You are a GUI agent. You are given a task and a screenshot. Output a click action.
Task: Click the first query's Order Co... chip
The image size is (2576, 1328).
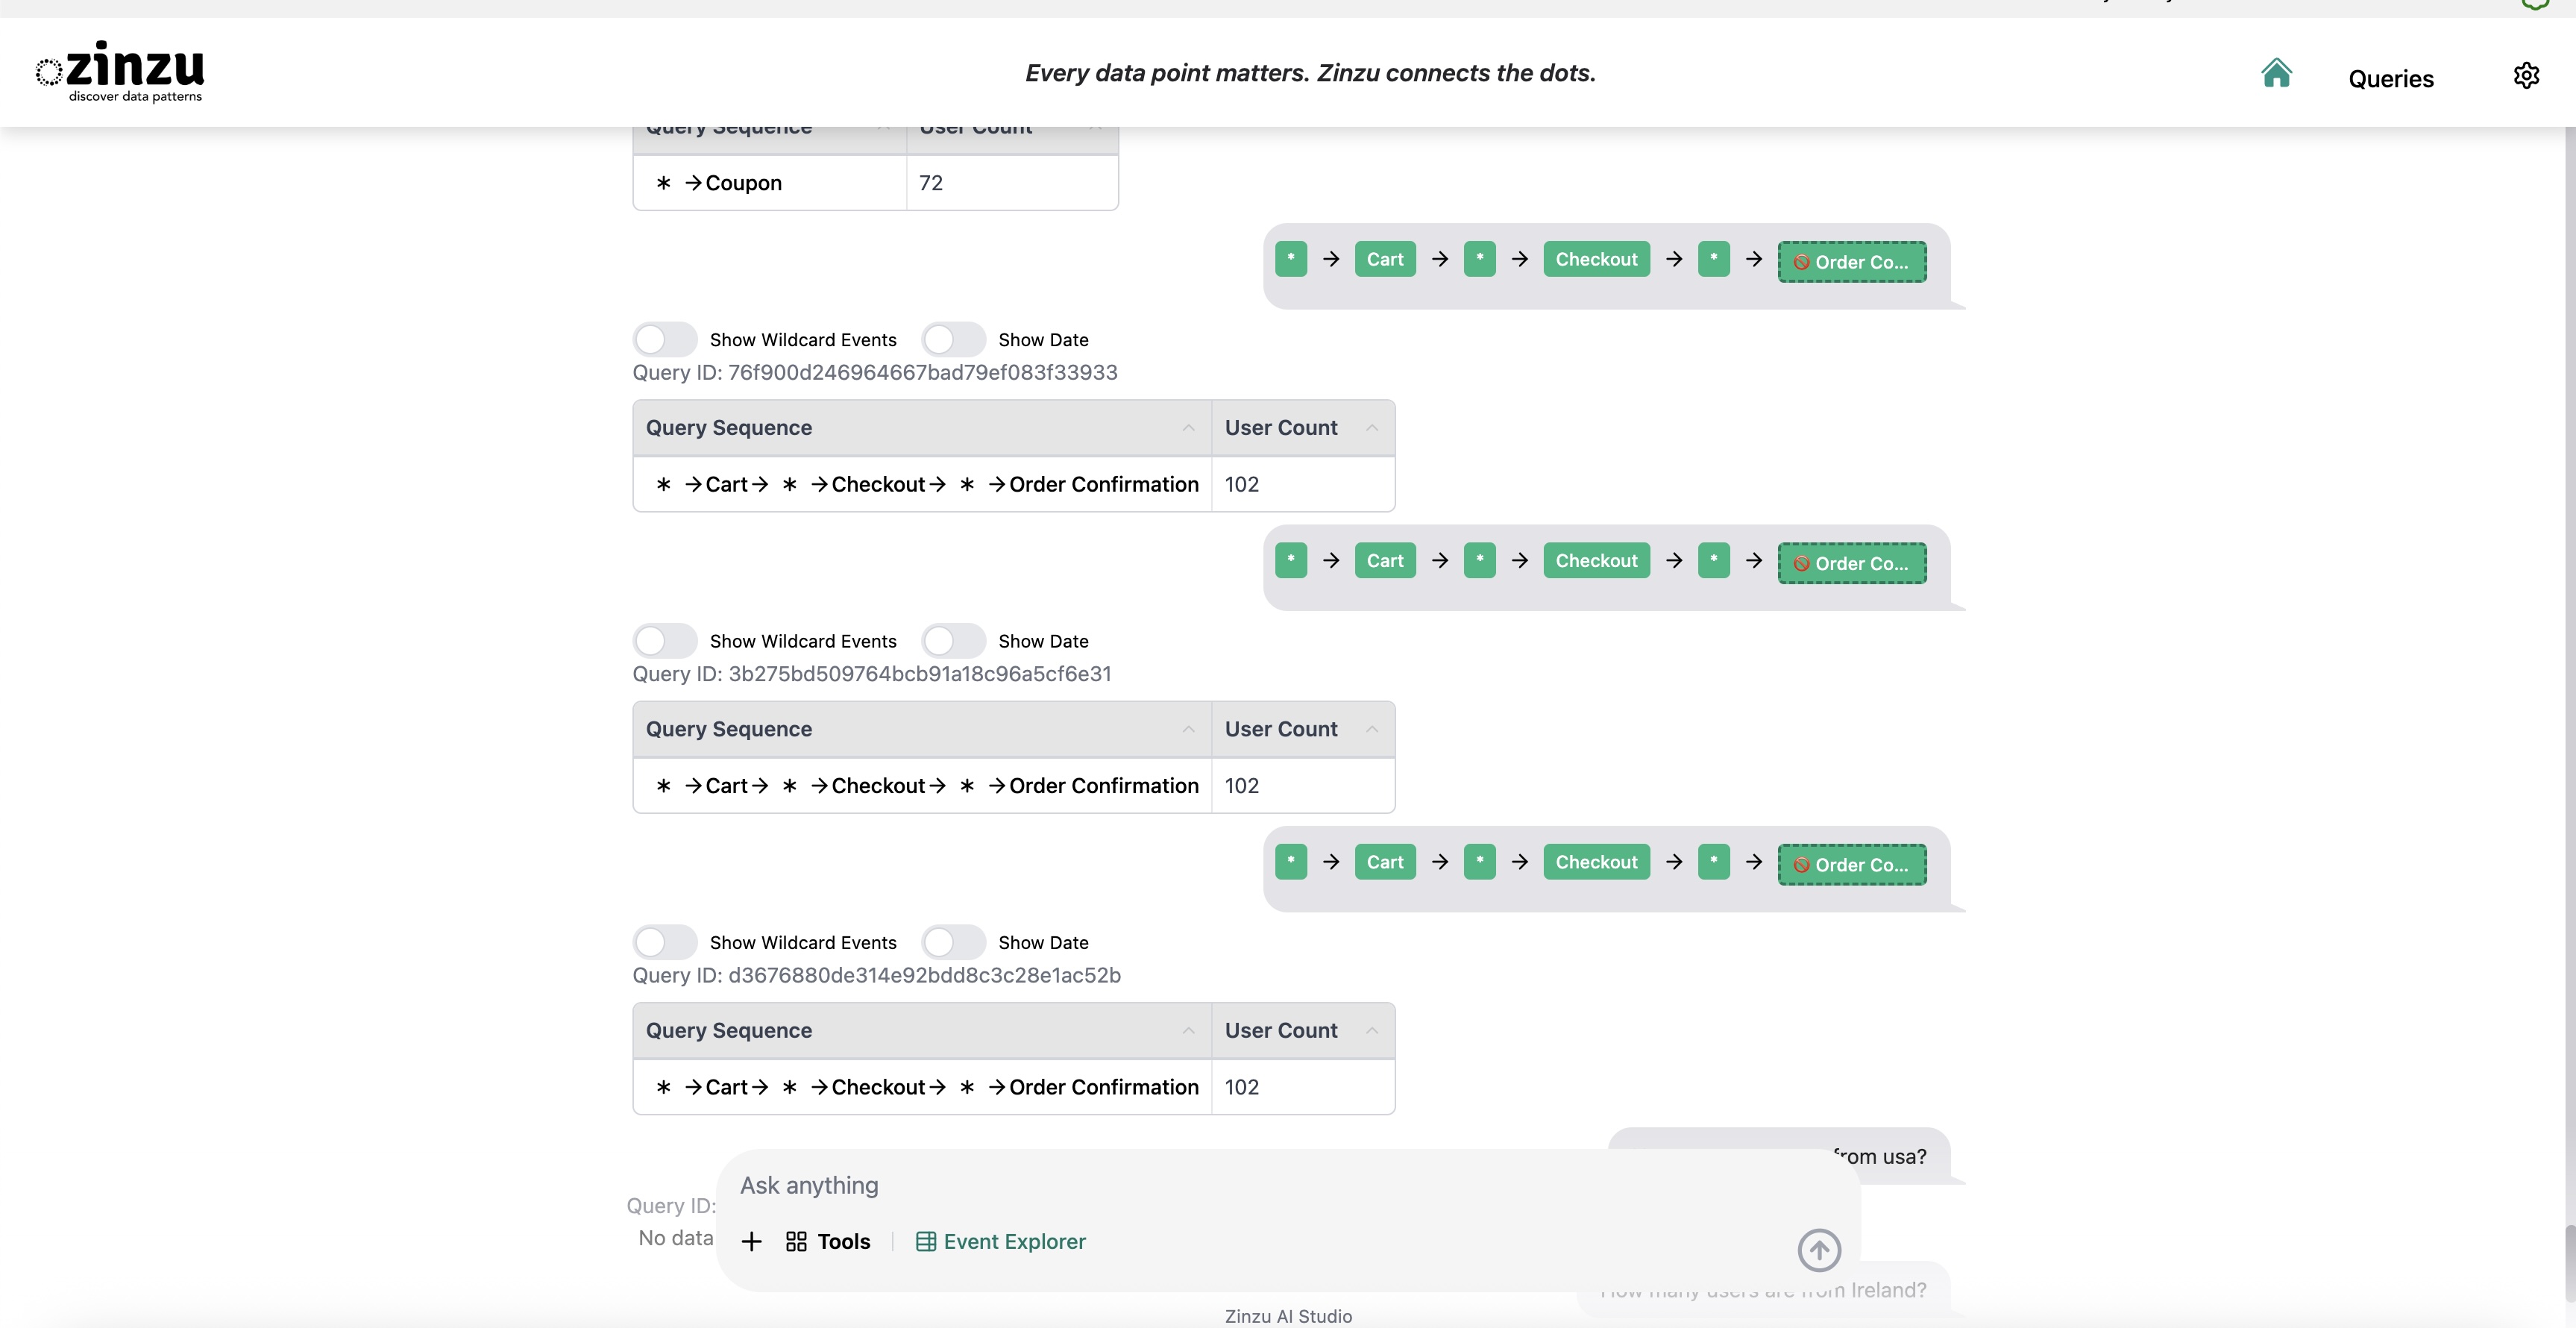pyautogui.click(x=1851, y=262)
